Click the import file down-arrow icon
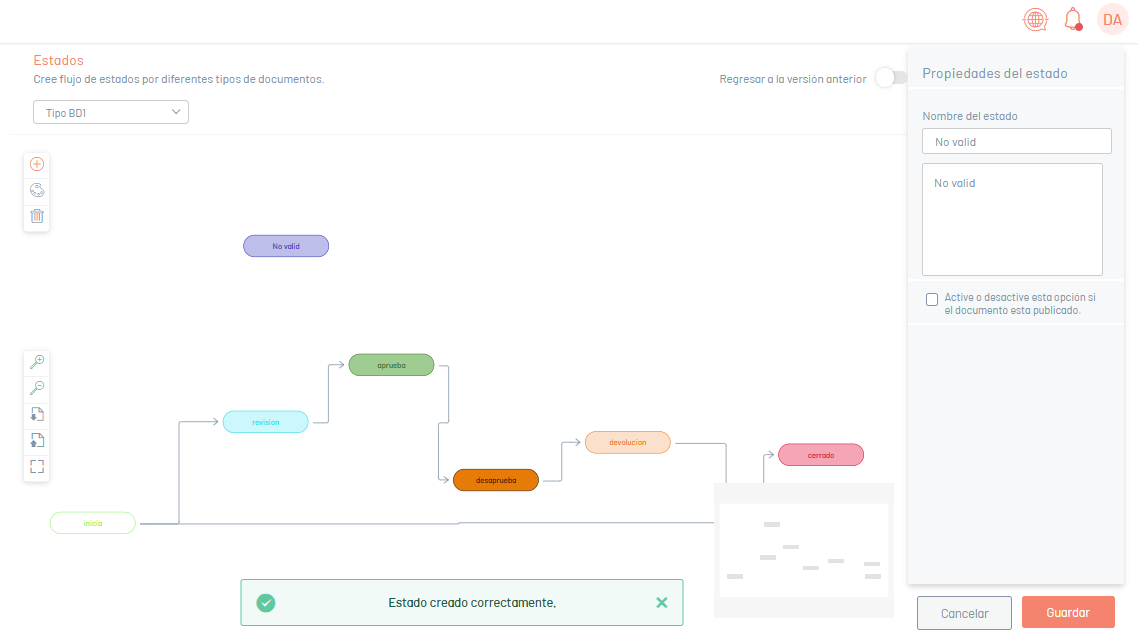The width and height of the screenshot is (1138, 633). pos(37,414)
